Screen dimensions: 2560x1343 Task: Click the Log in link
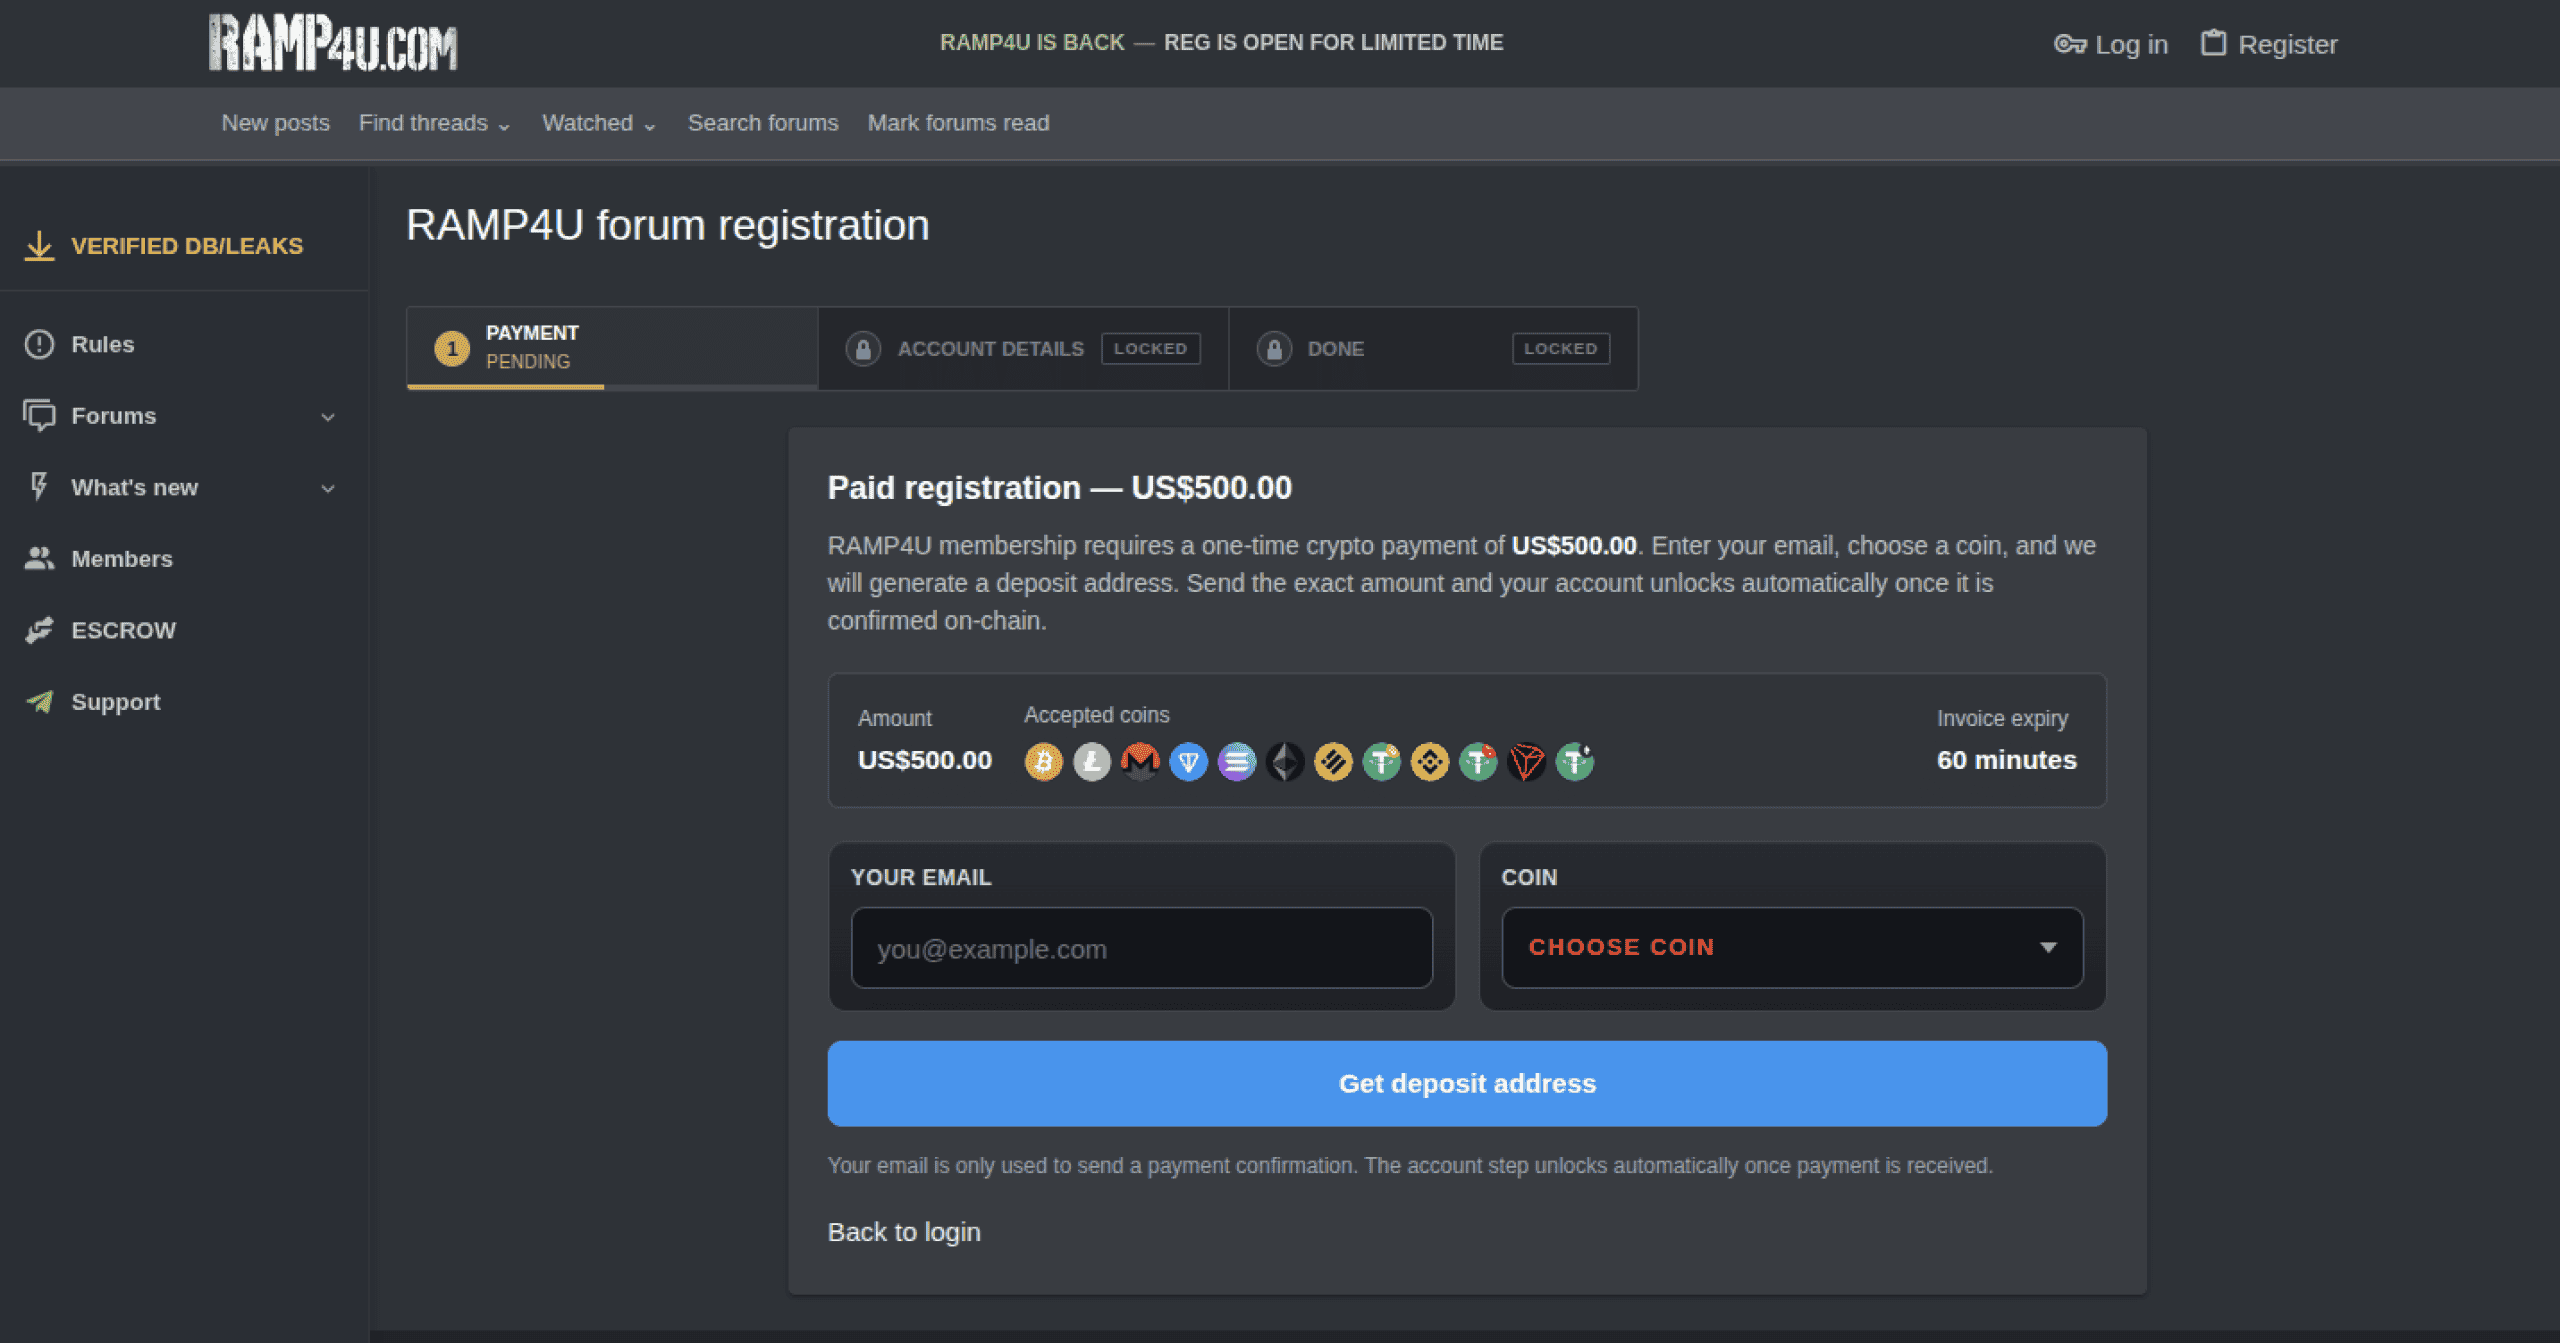pyautogui.click(x=2111, y=44)
